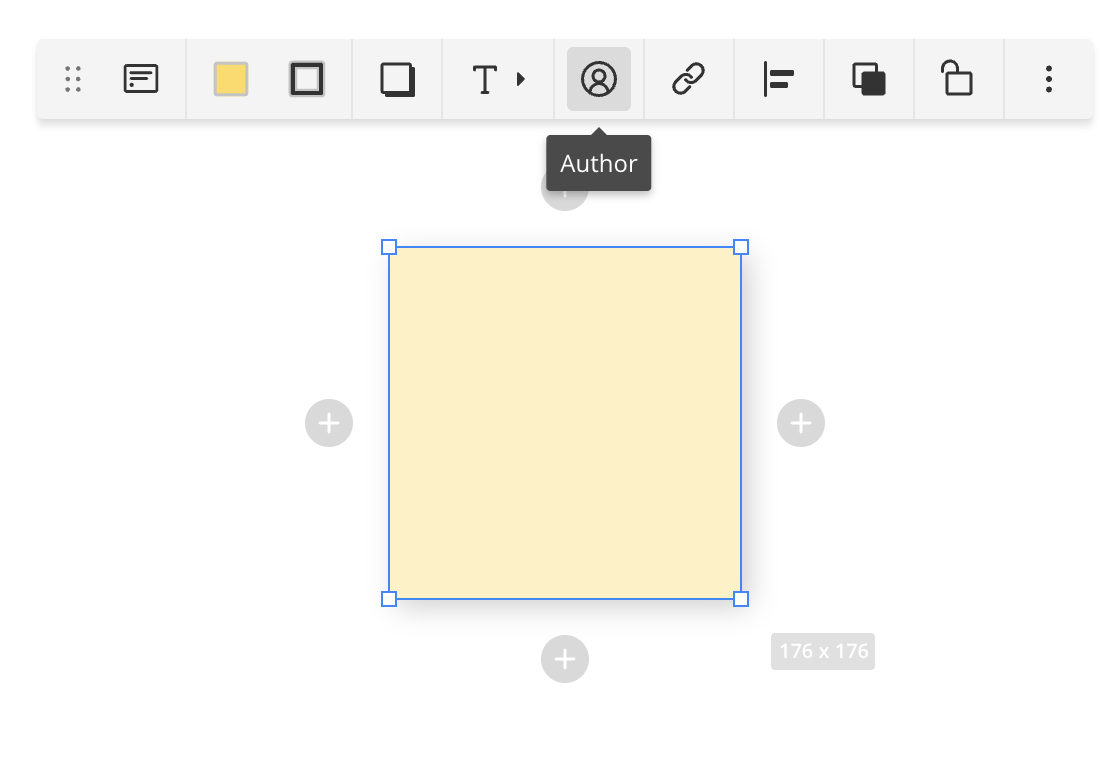Click the arrange layers order icon
Screen dimensions: 1118x781
click(x=869, y=79)
